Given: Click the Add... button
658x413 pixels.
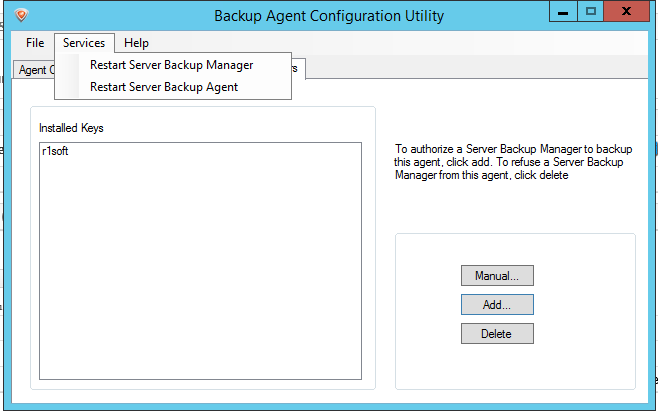Looking at the screenshot, I should pos(497,304).
